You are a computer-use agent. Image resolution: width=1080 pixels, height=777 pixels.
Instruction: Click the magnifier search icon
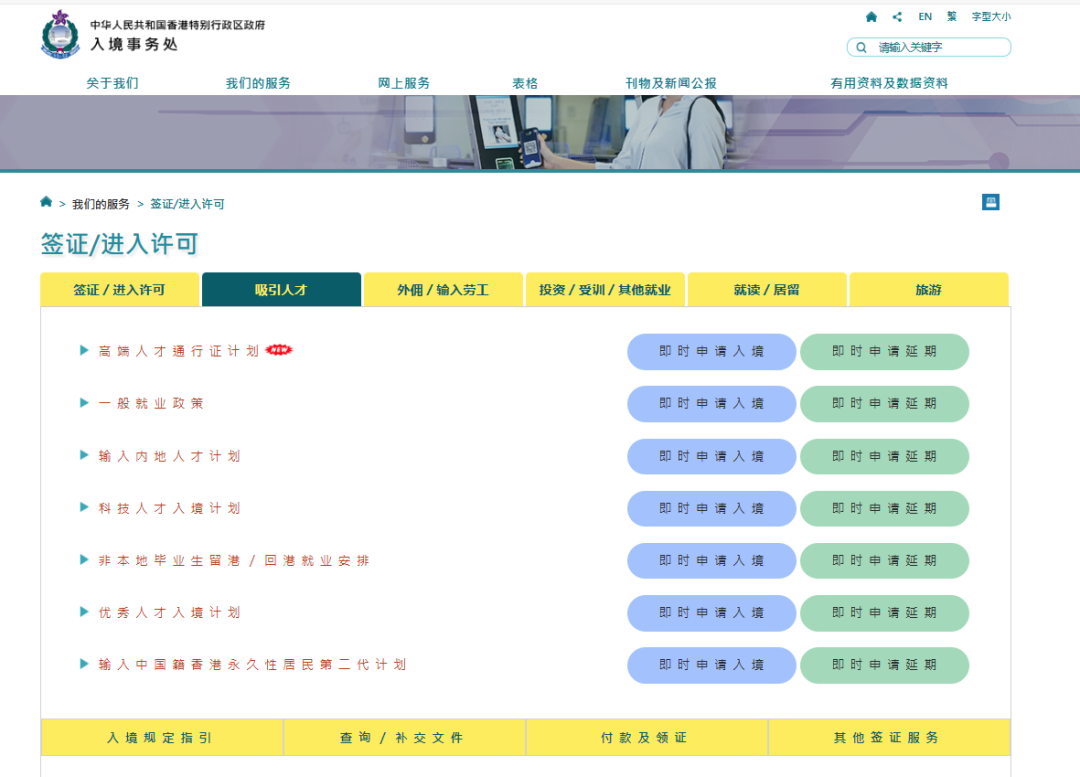(861, 47)
